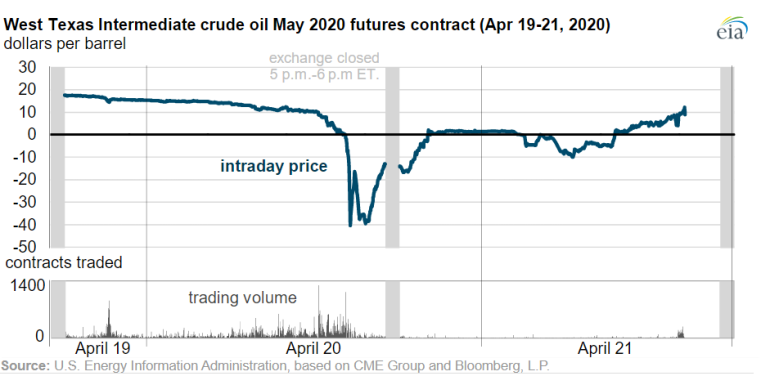Viewport: 770px width, 376px height.
Task: Click the Source citation text
Action: click(x=275, y=366)
